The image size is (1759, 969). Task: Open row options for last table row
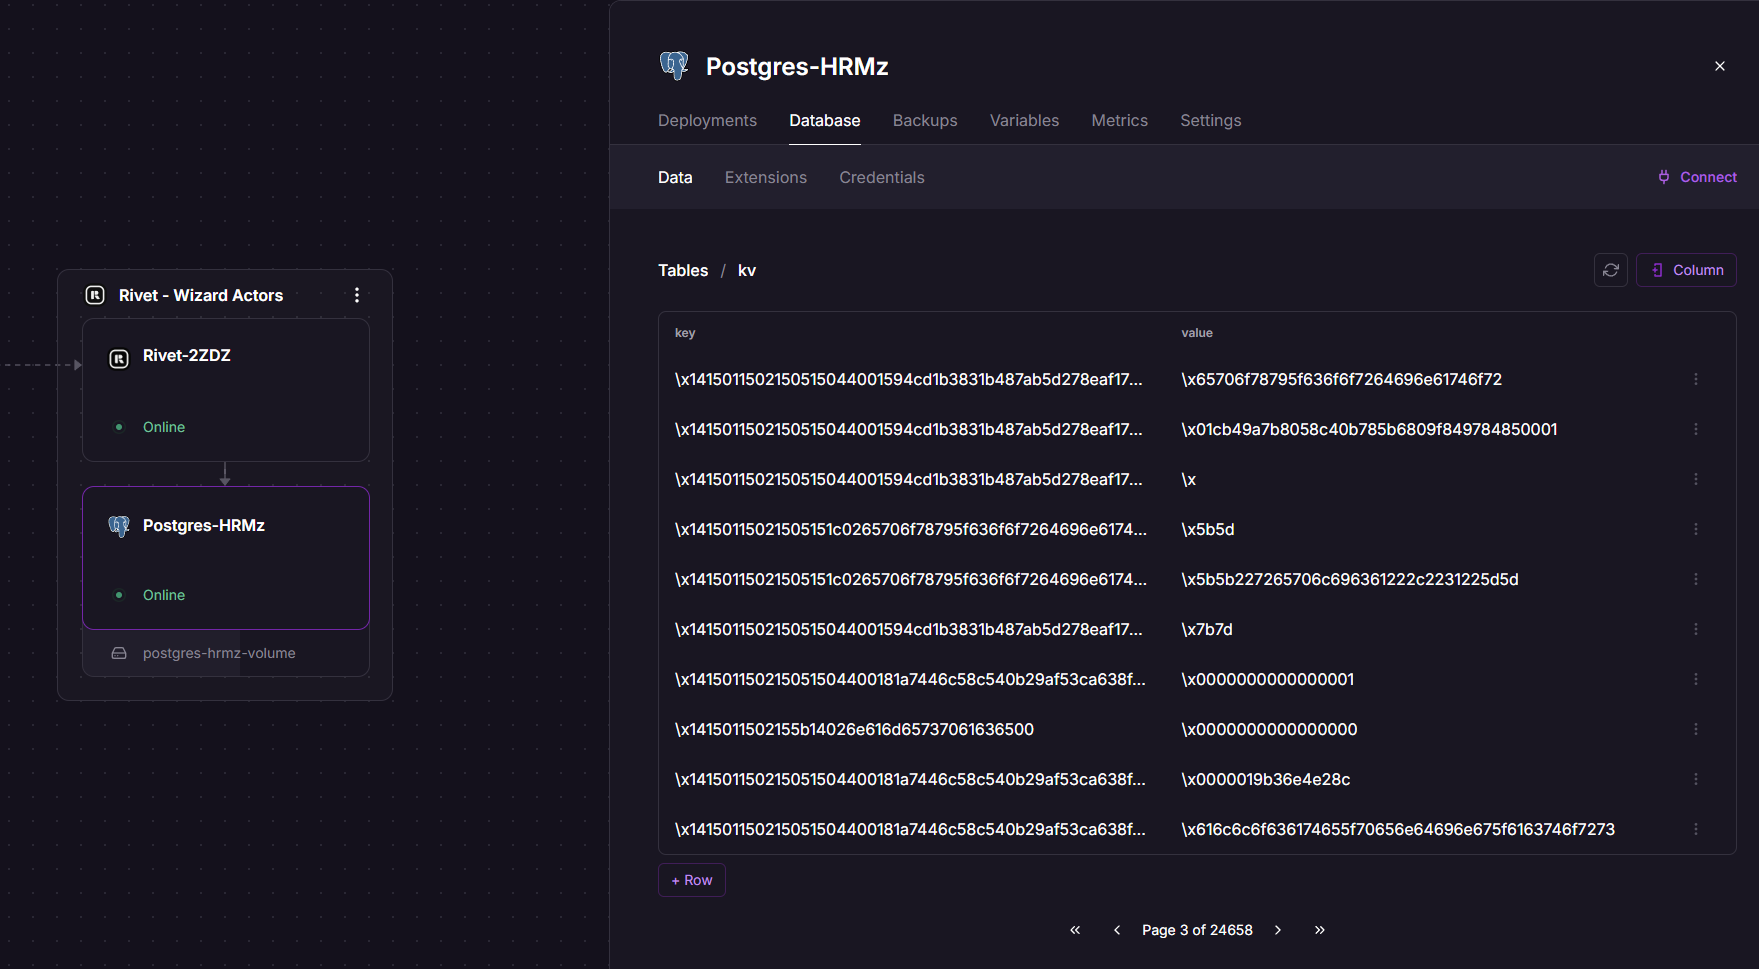click(1695, 829)
